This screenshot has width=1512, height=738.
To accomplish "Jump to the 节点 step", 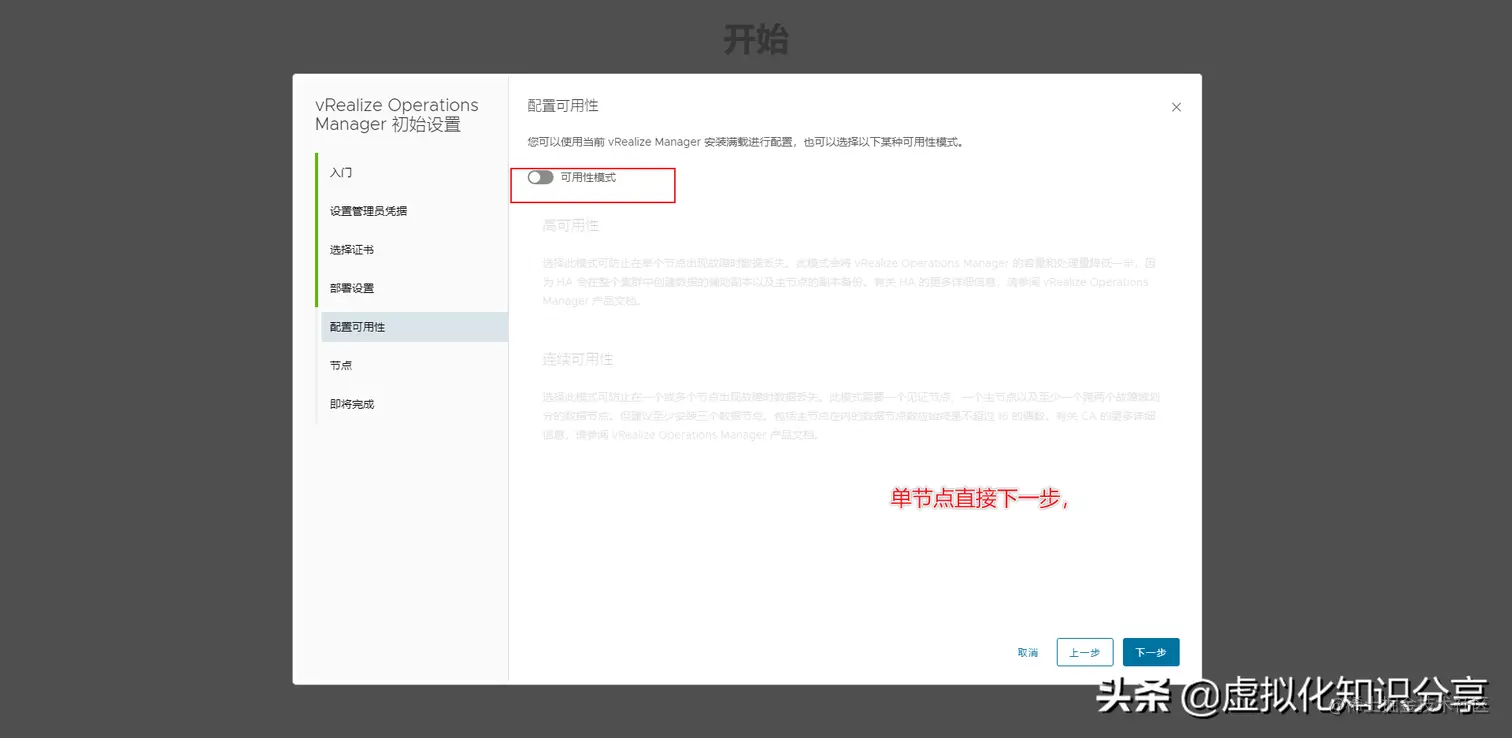I will [341, 365].
